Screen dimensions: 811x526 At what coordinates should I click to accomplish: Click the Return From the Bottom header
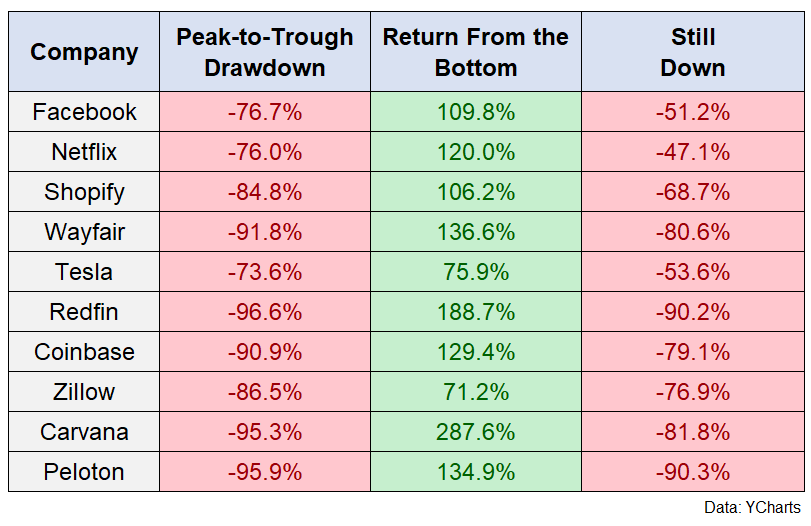[x=476, y=52]
